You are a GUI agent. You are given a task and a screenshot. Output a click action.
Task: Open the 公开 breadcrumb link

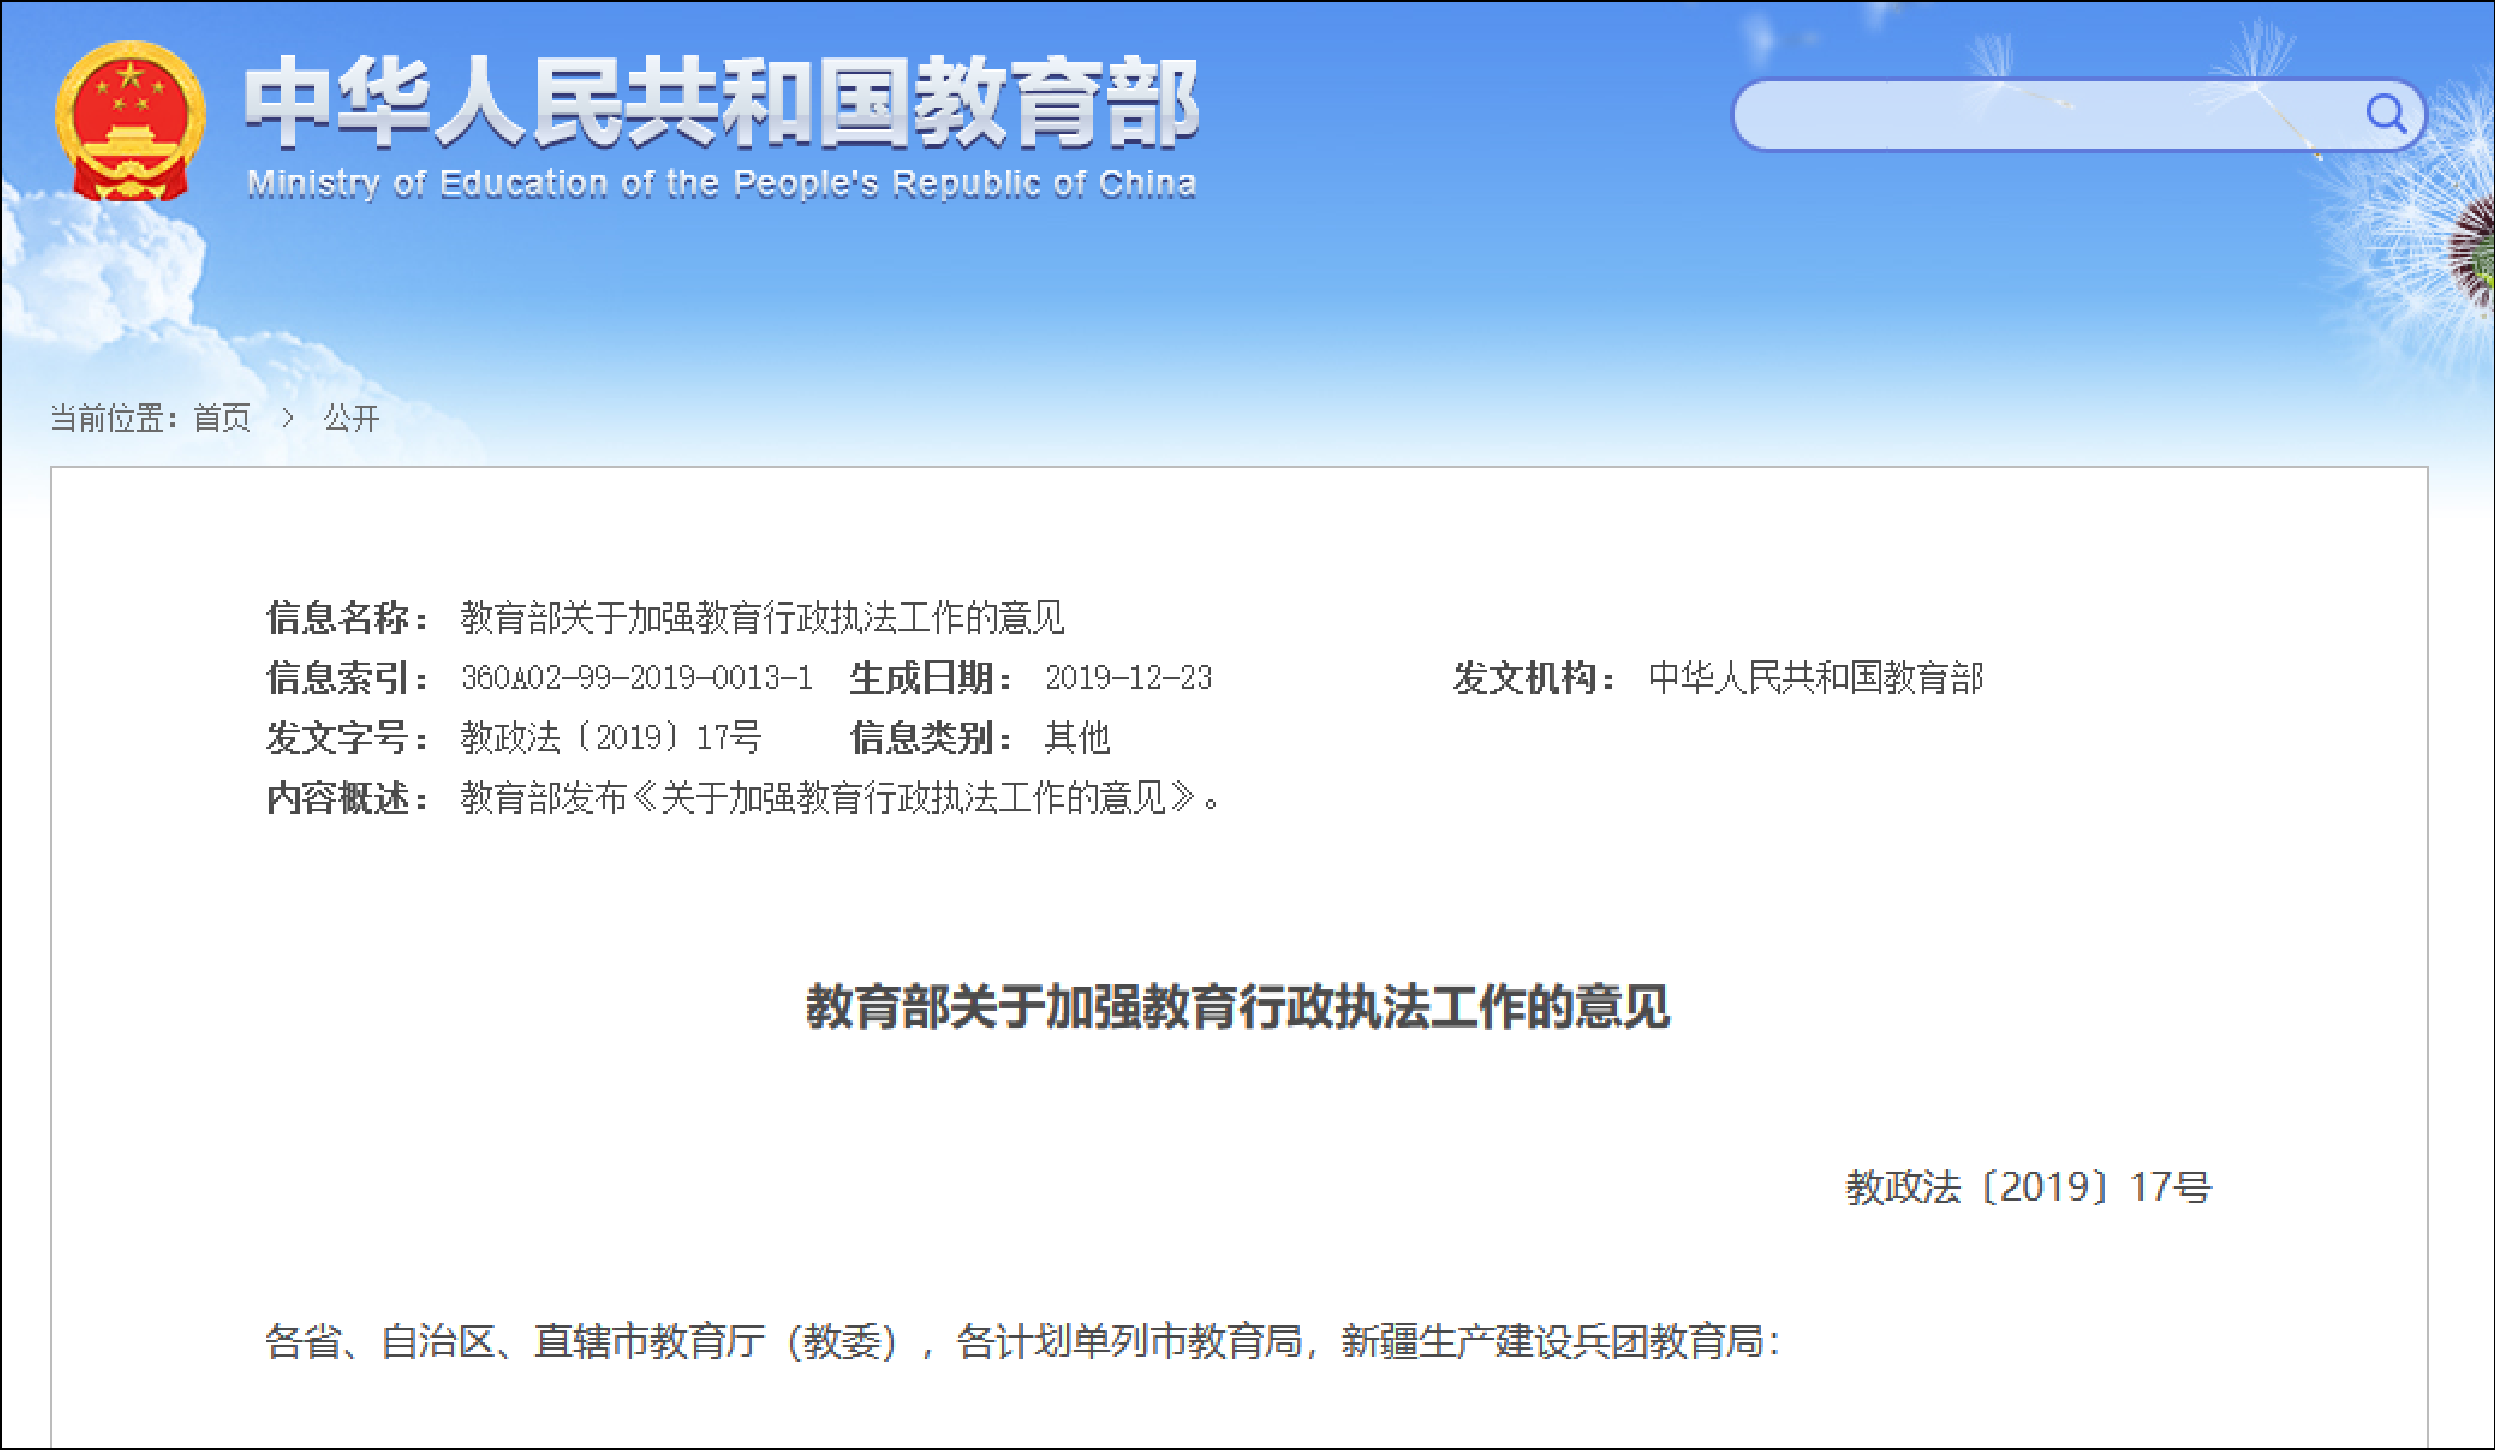[x=351, y=418]
